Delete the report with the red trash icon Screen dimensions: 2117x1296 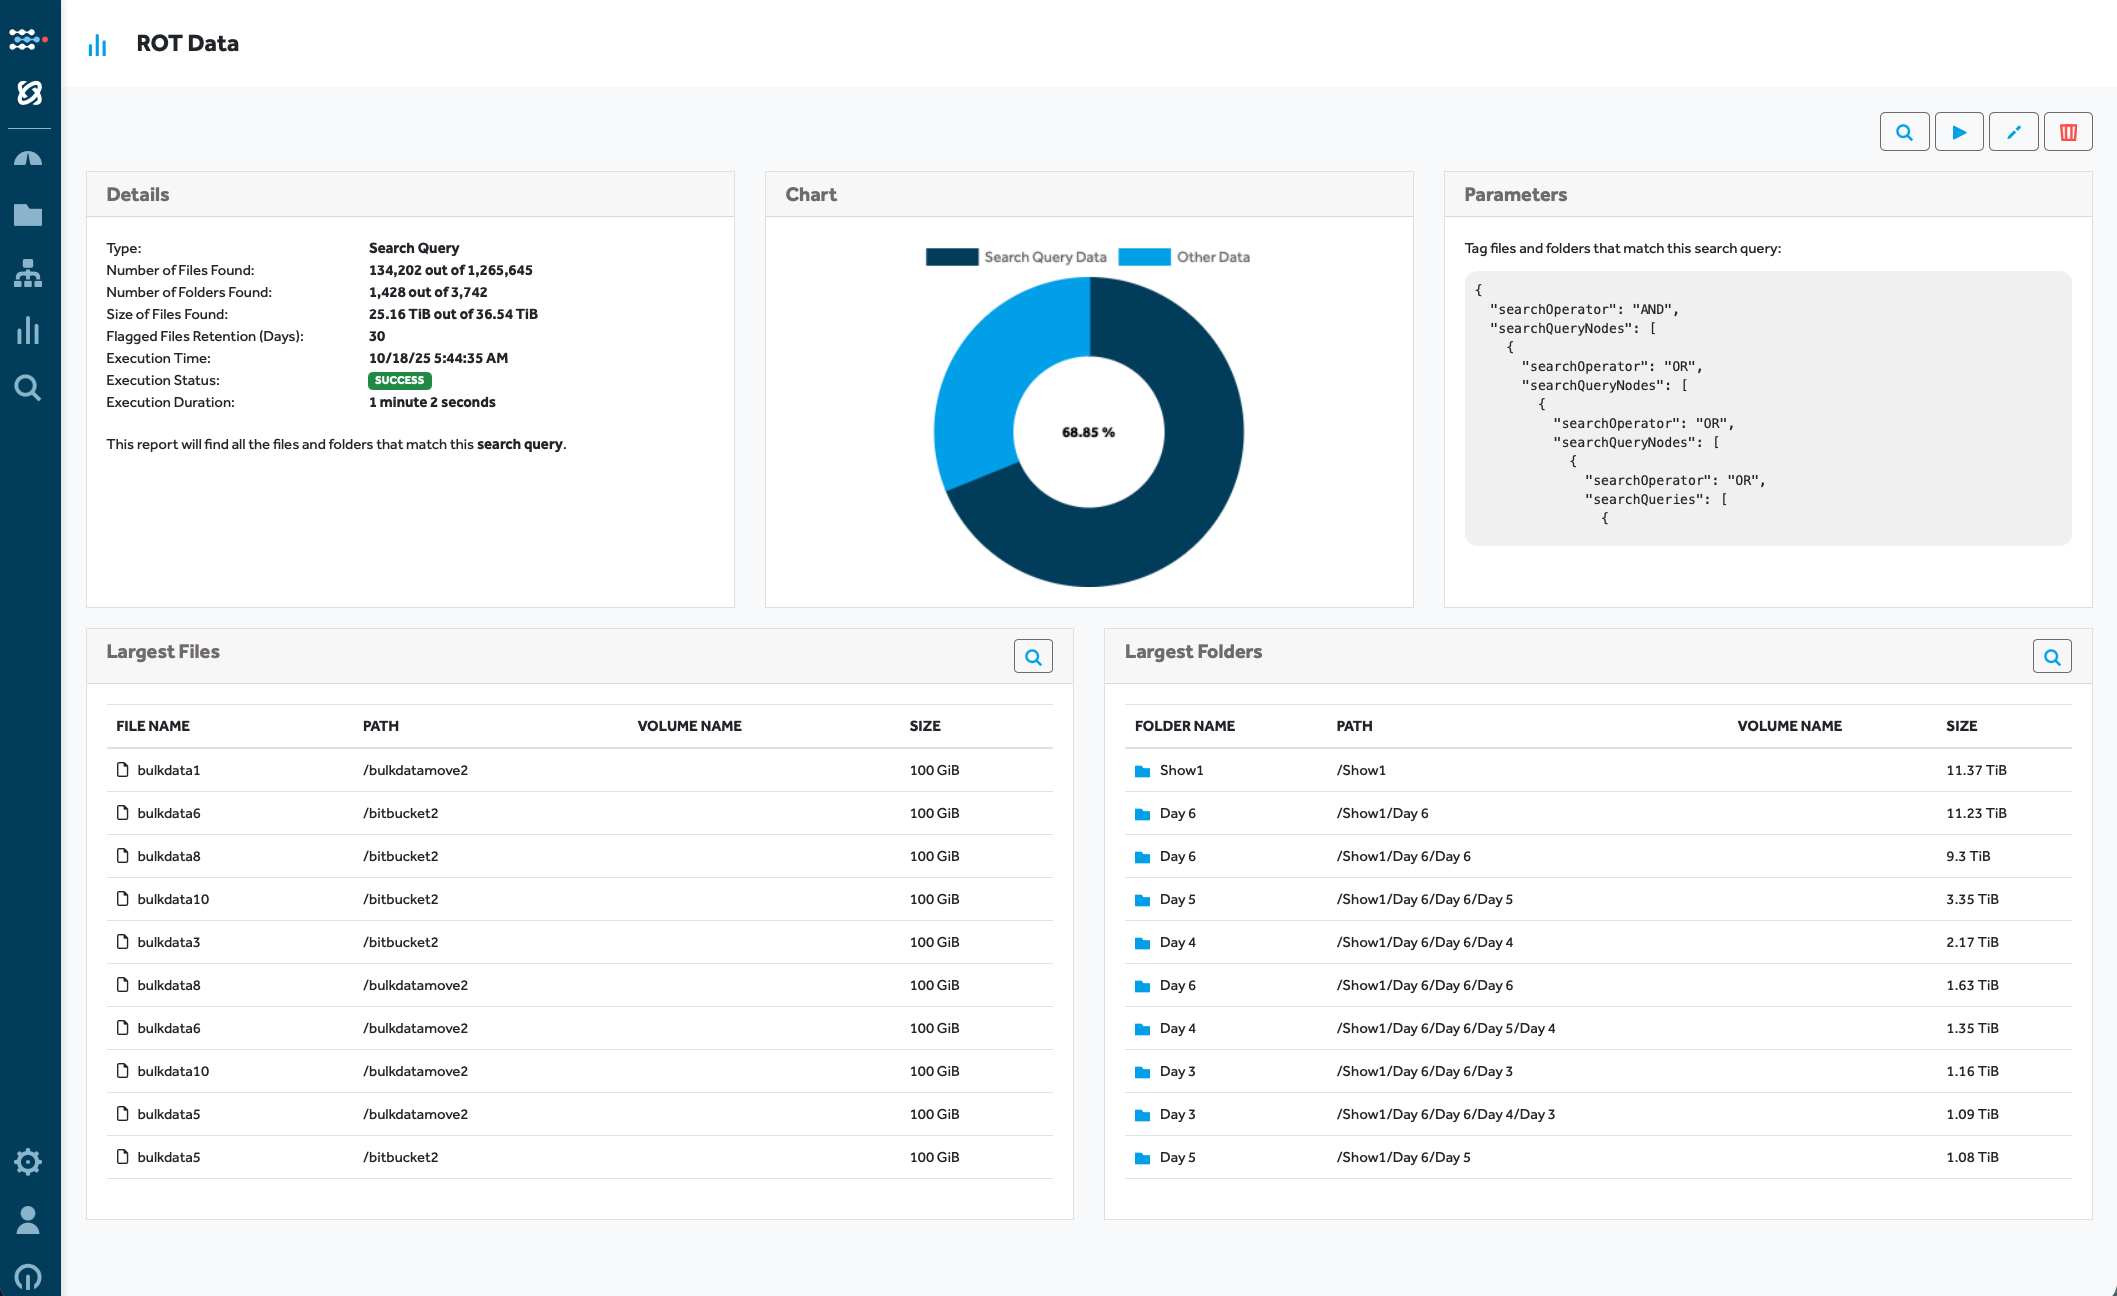(2068, 131)
